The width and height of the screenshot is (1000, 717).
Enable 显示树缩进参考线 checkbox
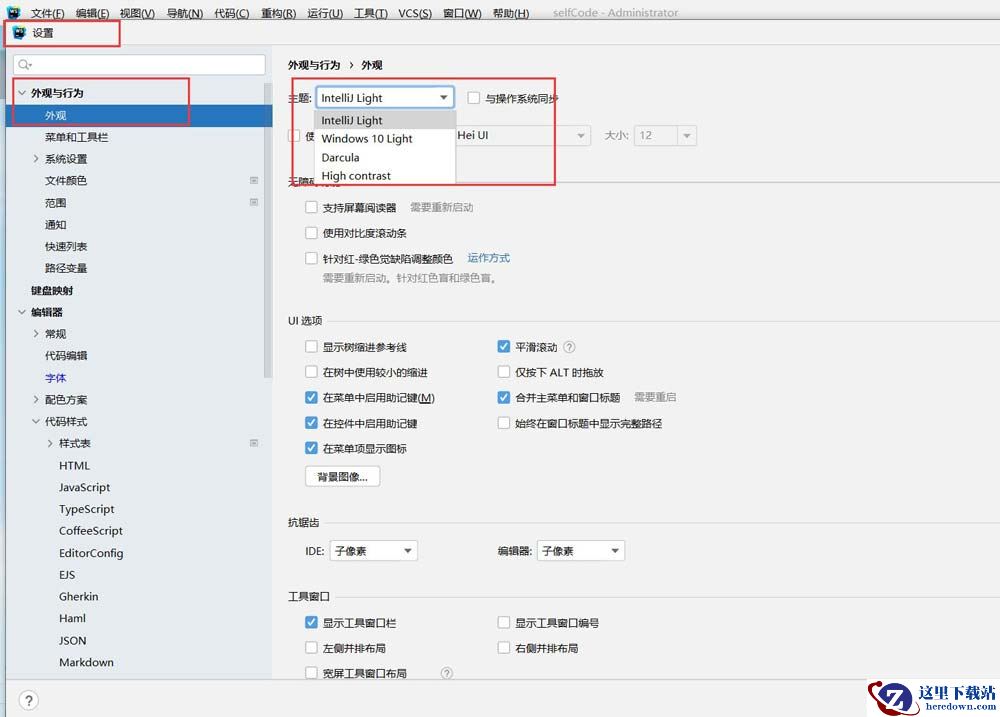(311, 346)
